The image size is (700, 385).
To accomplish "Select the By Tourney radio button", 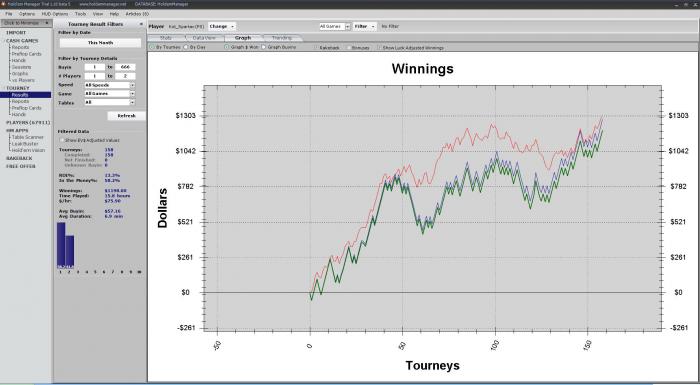I will [152, 47].
